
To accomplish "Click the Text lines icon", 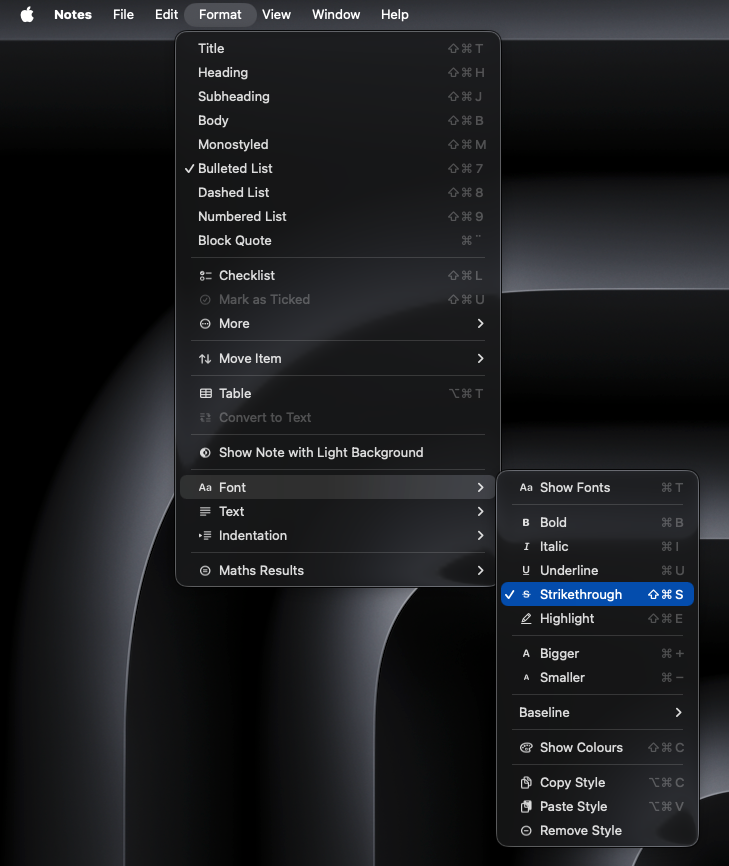I will pos(205,511).
